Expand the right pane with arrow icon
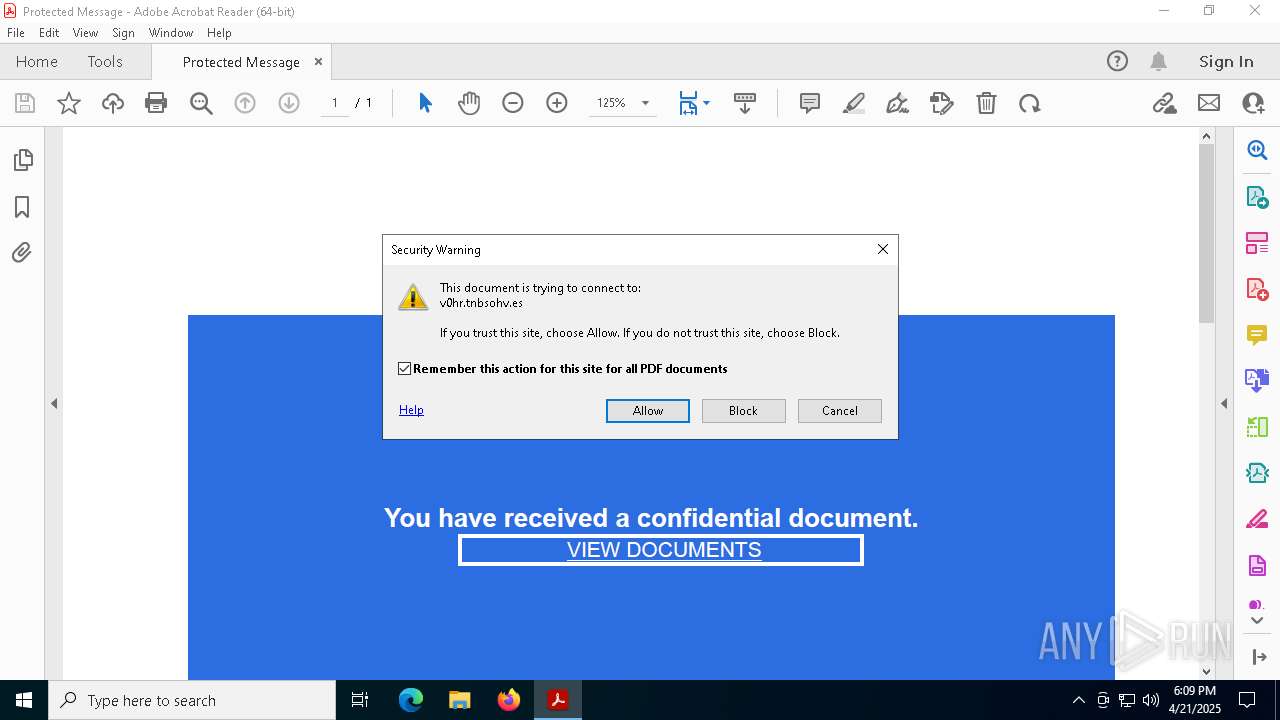Screen dimensions: 1280x720 1259,657
